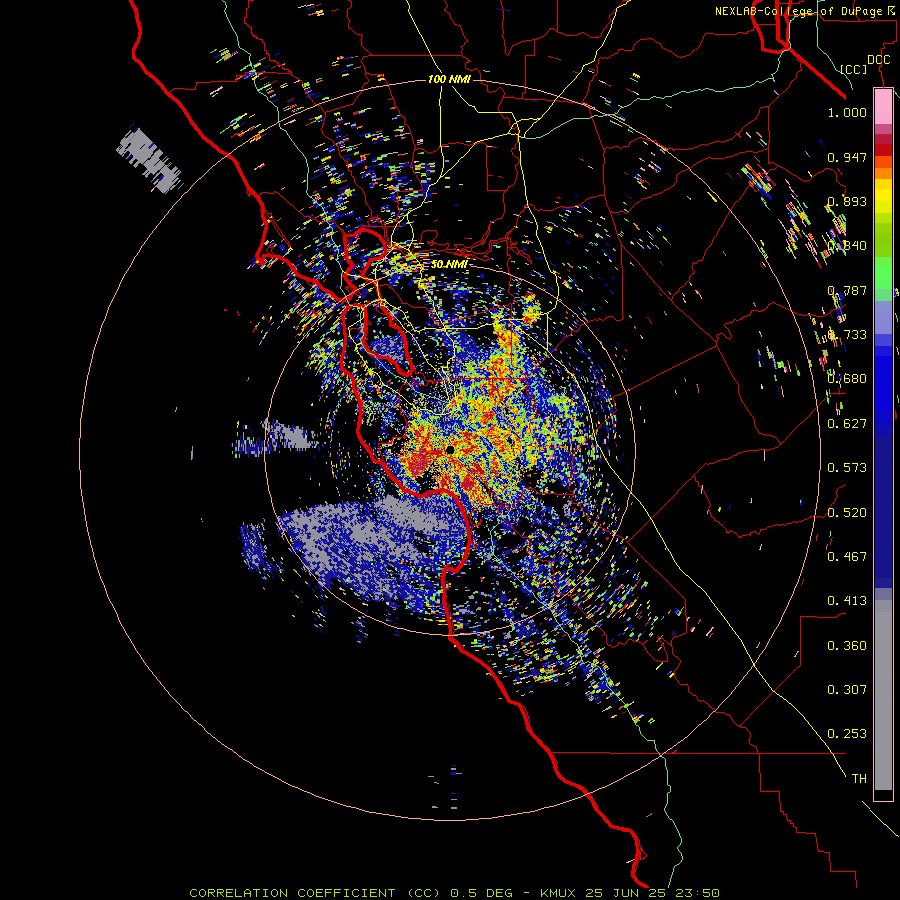This screenshot has width=900, height=900.
Task: Click the 0.413 legend value
Action: (x=847, y=601)
